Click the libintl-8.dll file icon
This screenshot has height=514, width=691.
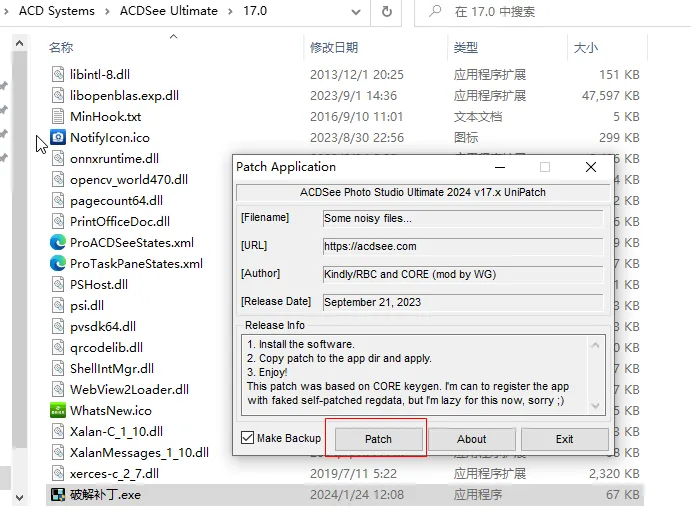click(58, 74)
